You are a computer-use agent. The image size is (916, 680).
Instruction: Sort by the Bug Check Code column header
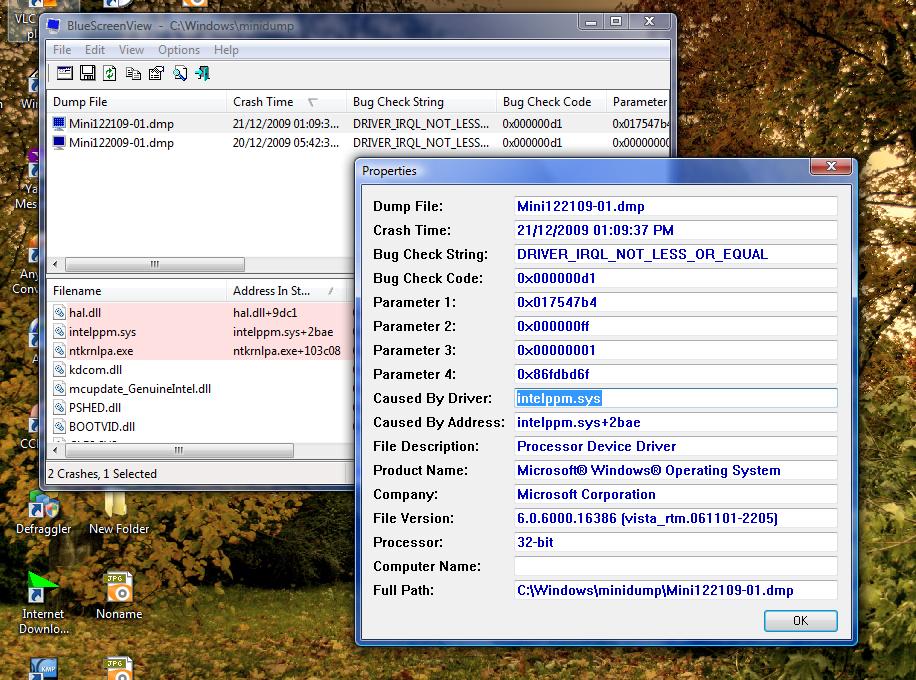point(551,102)
